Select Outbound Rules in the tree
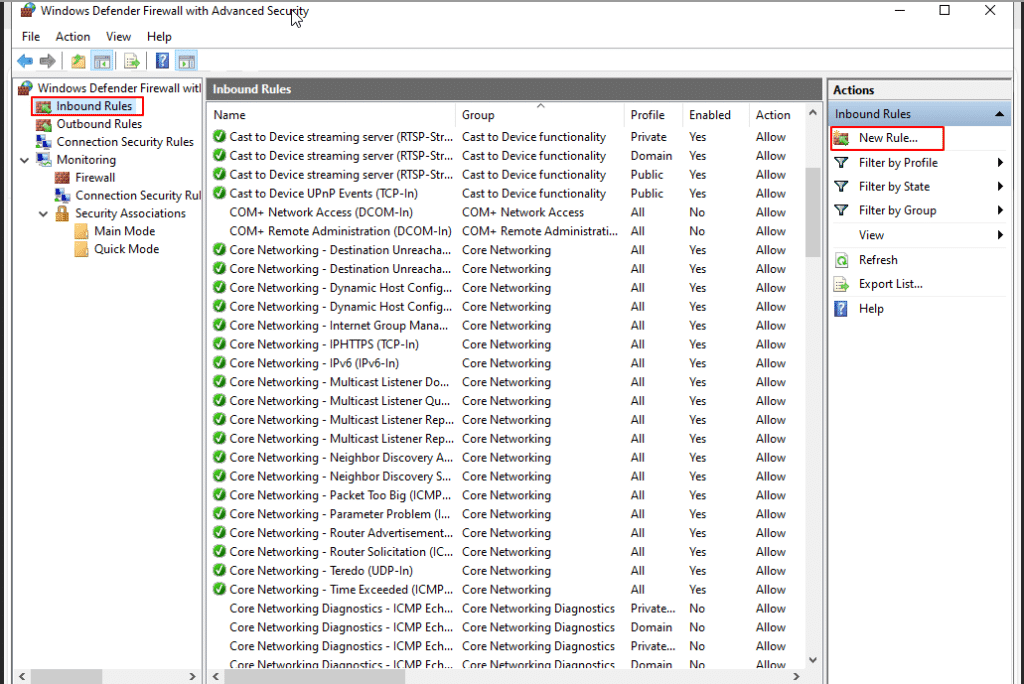The image size is (1024, 684). tap(98, 124)
